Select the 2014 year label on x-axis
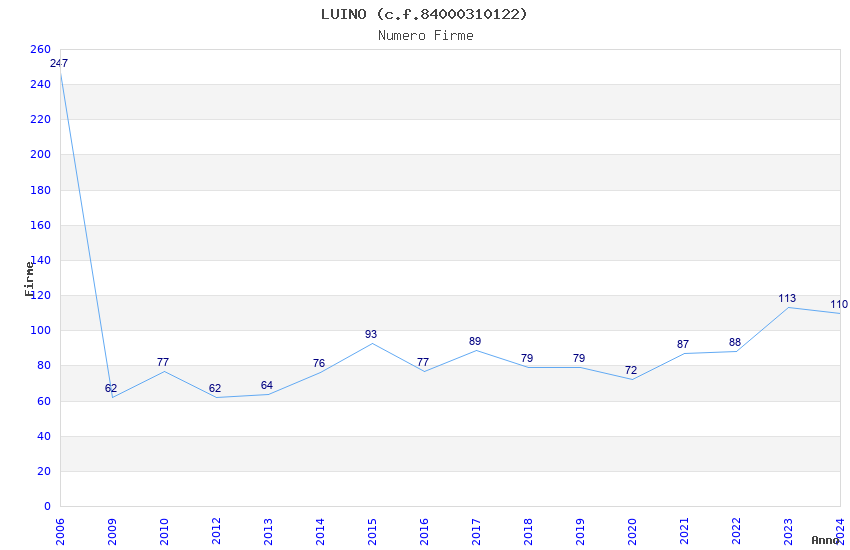 coord(320,531)
